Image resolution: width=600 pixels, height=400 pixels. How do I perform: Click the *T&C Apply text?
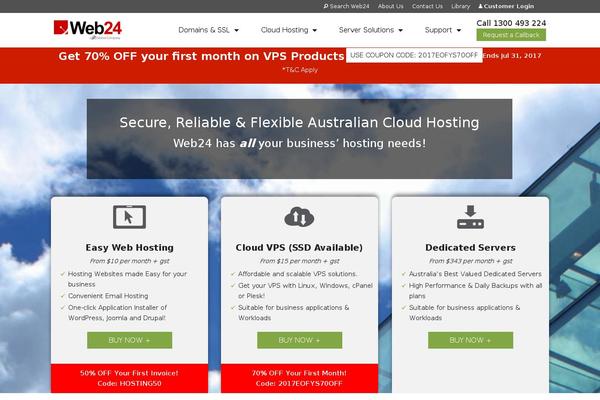[300, 70]
